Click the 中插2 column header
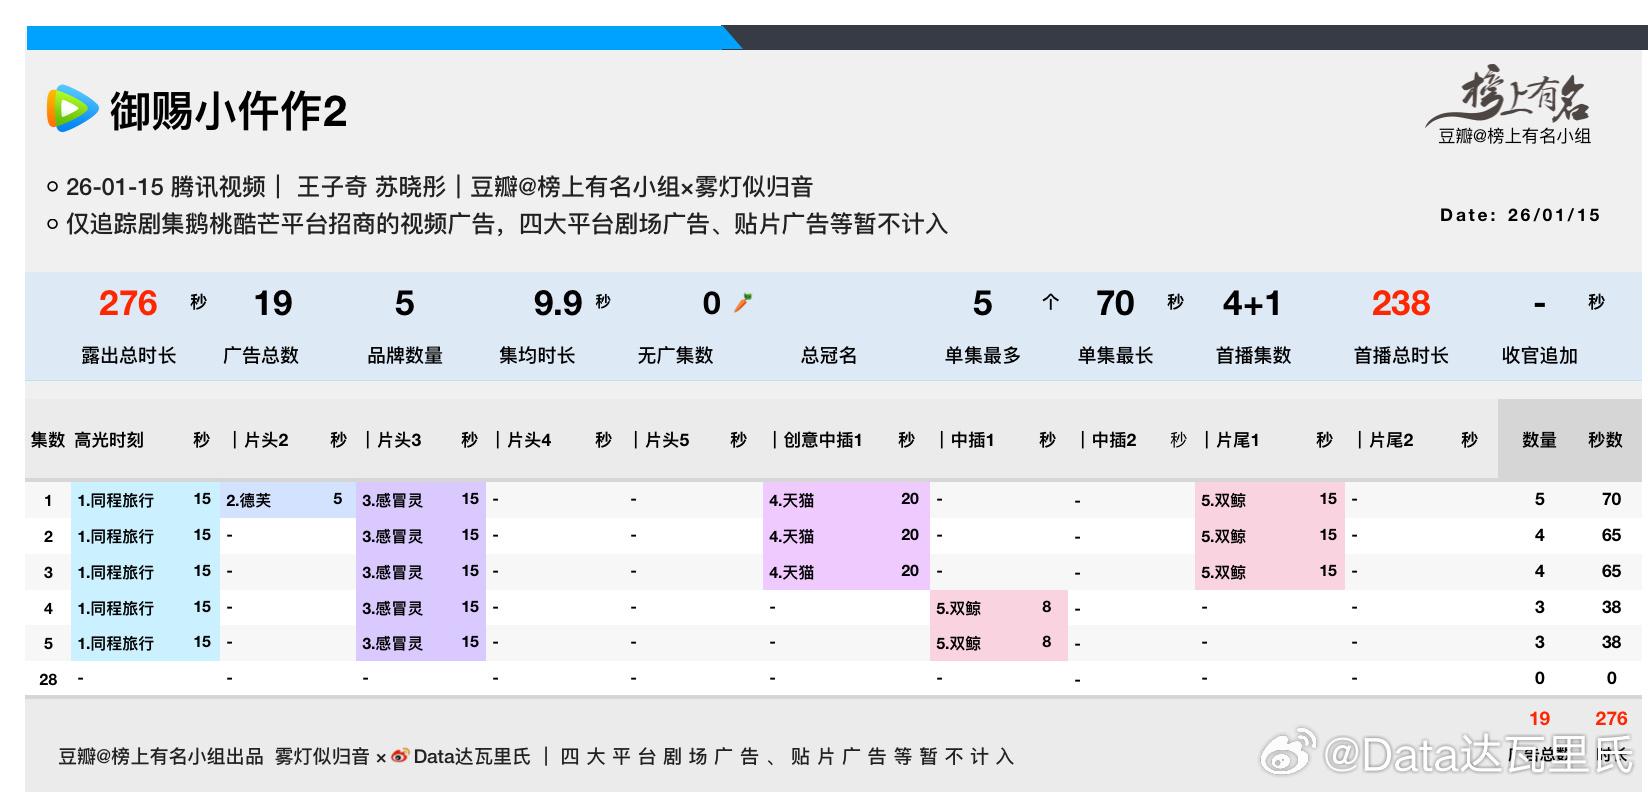1648x792 pixels. [x=1114, y=440]
